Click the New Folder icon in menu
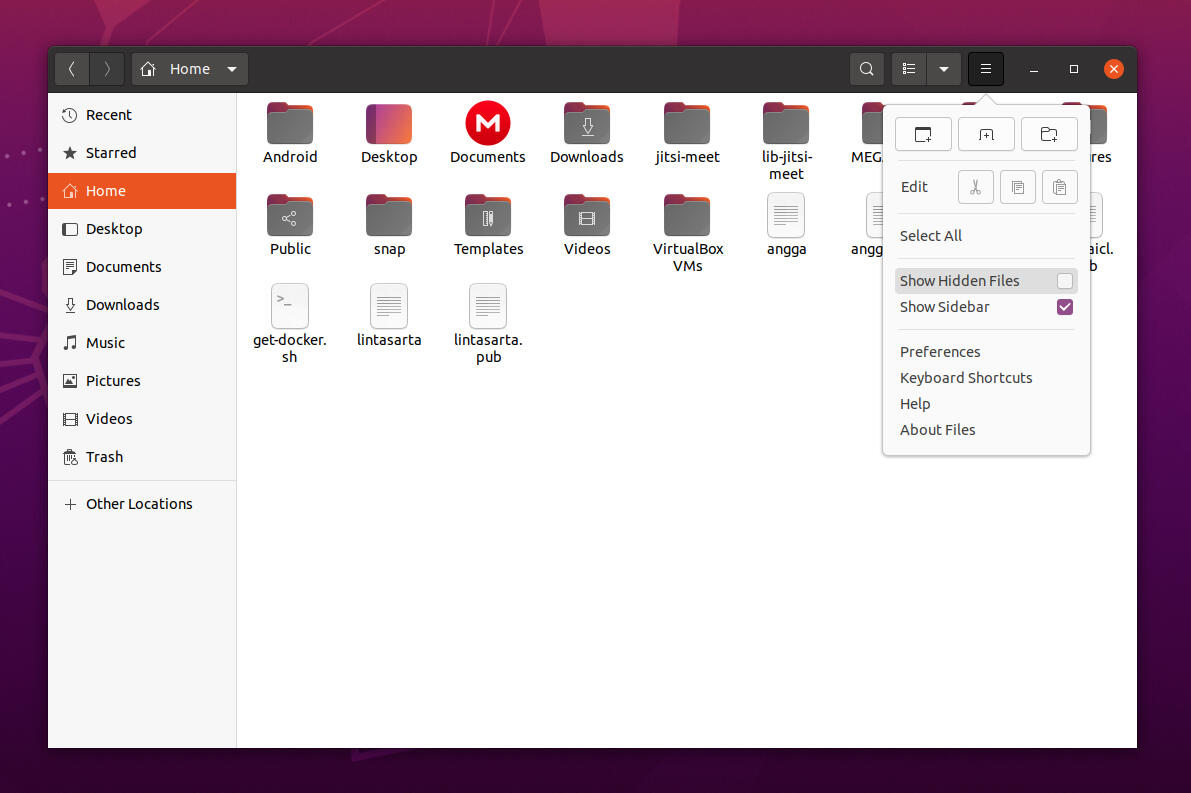1191x793 pixels. 1049,134
